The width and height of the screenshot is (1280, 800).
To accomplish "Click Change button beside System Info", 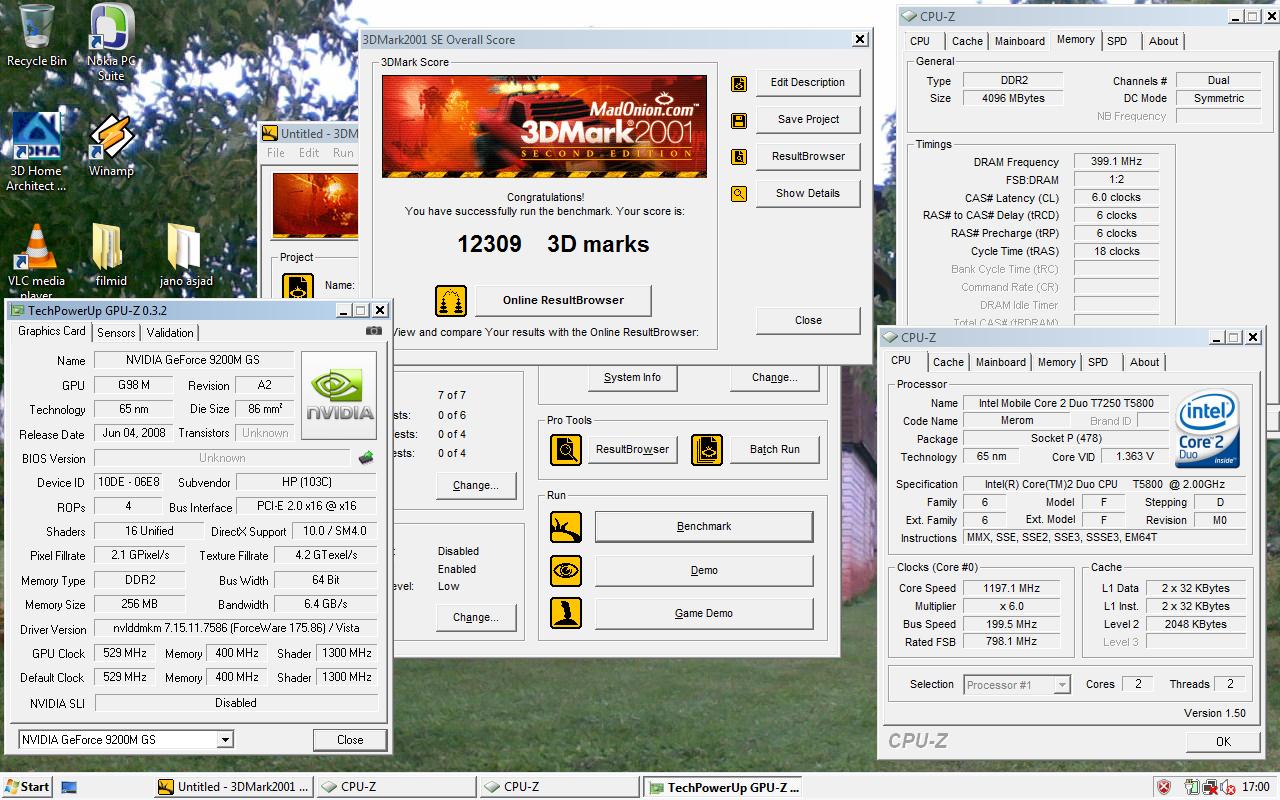I will point(775,378).
